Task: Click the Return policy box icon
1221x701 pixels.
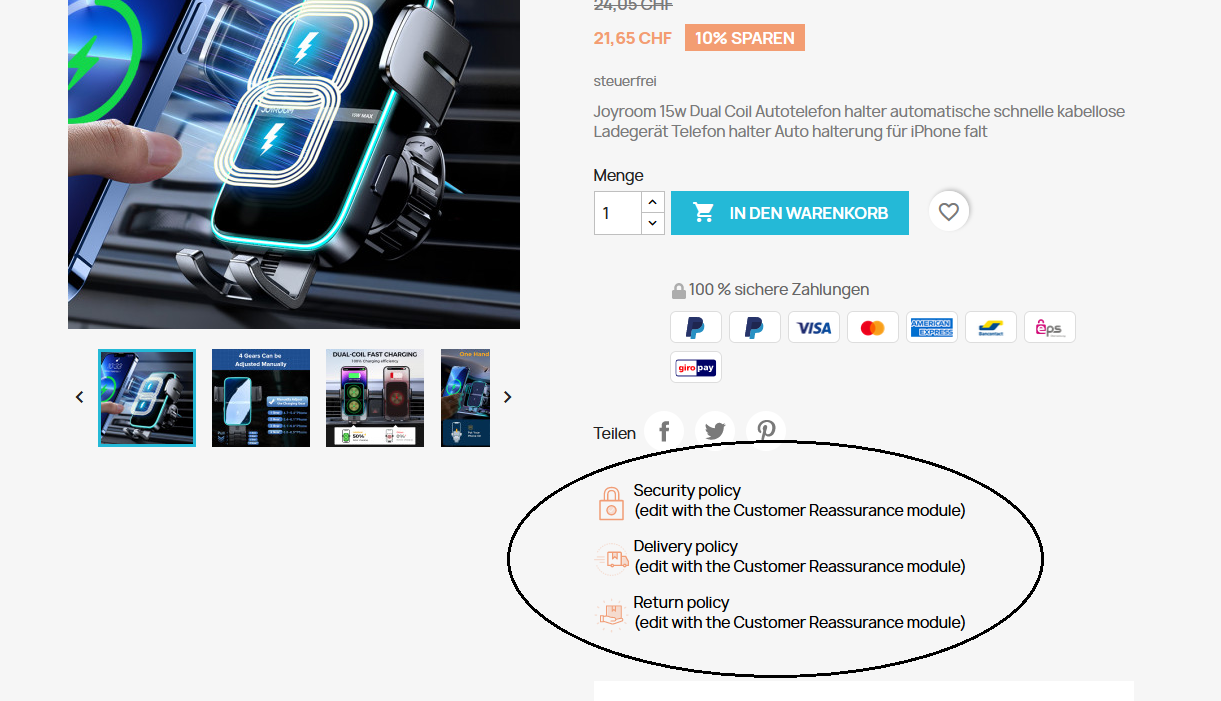Action: pyautogui.click(x=611, y=614)
